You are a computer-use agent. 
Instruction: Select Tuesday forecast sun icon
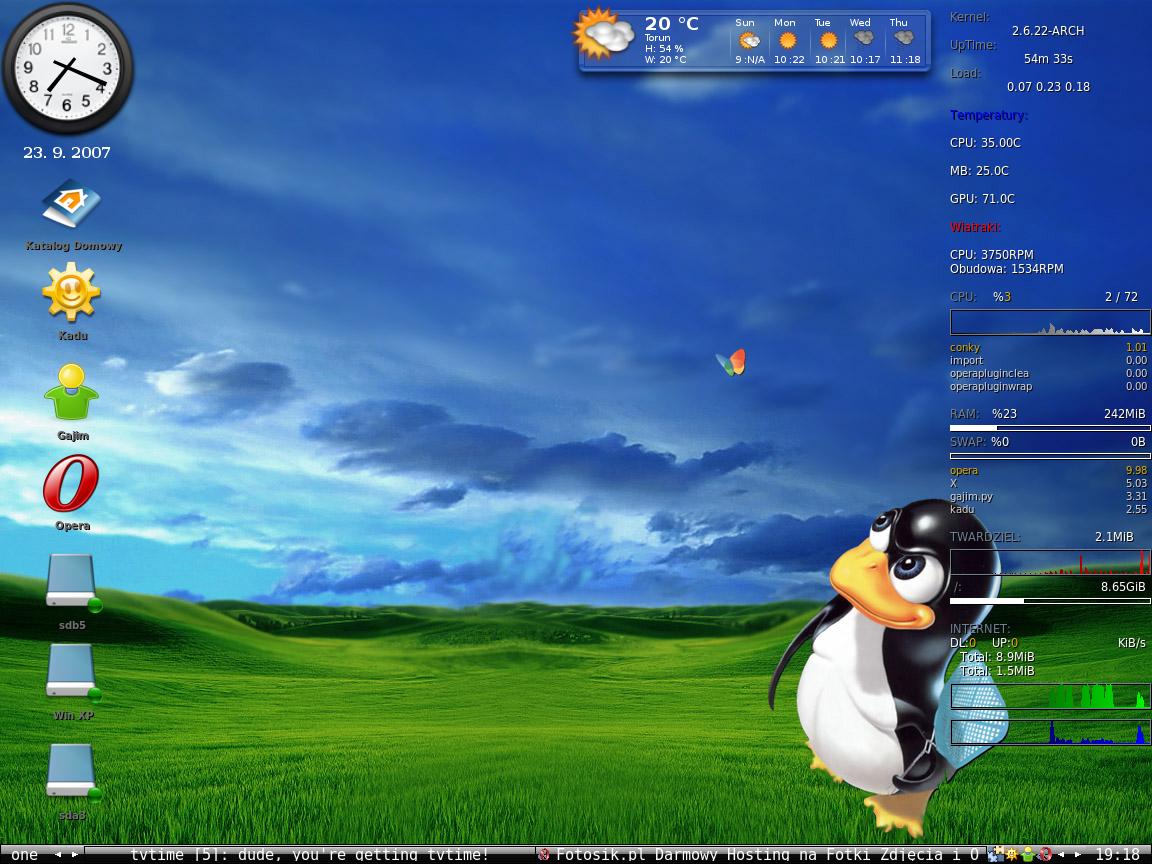tap(828, 40)
